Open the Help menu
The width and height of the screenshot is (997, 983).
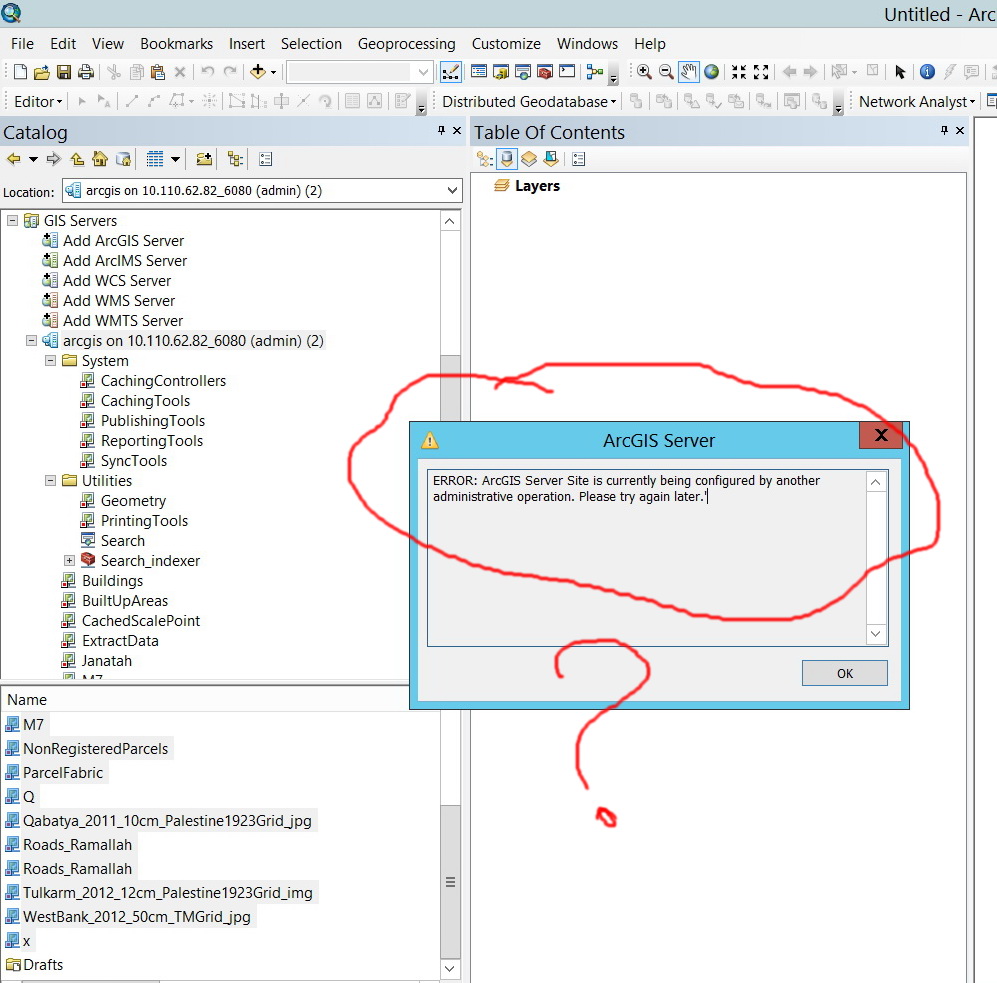point(649,44)
